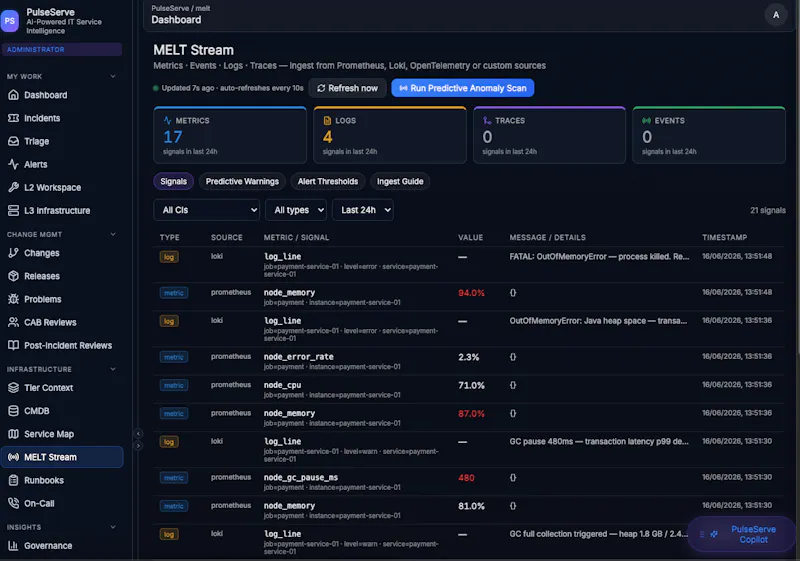
Task: Collapse the Insights section
Action: [113, 527]
